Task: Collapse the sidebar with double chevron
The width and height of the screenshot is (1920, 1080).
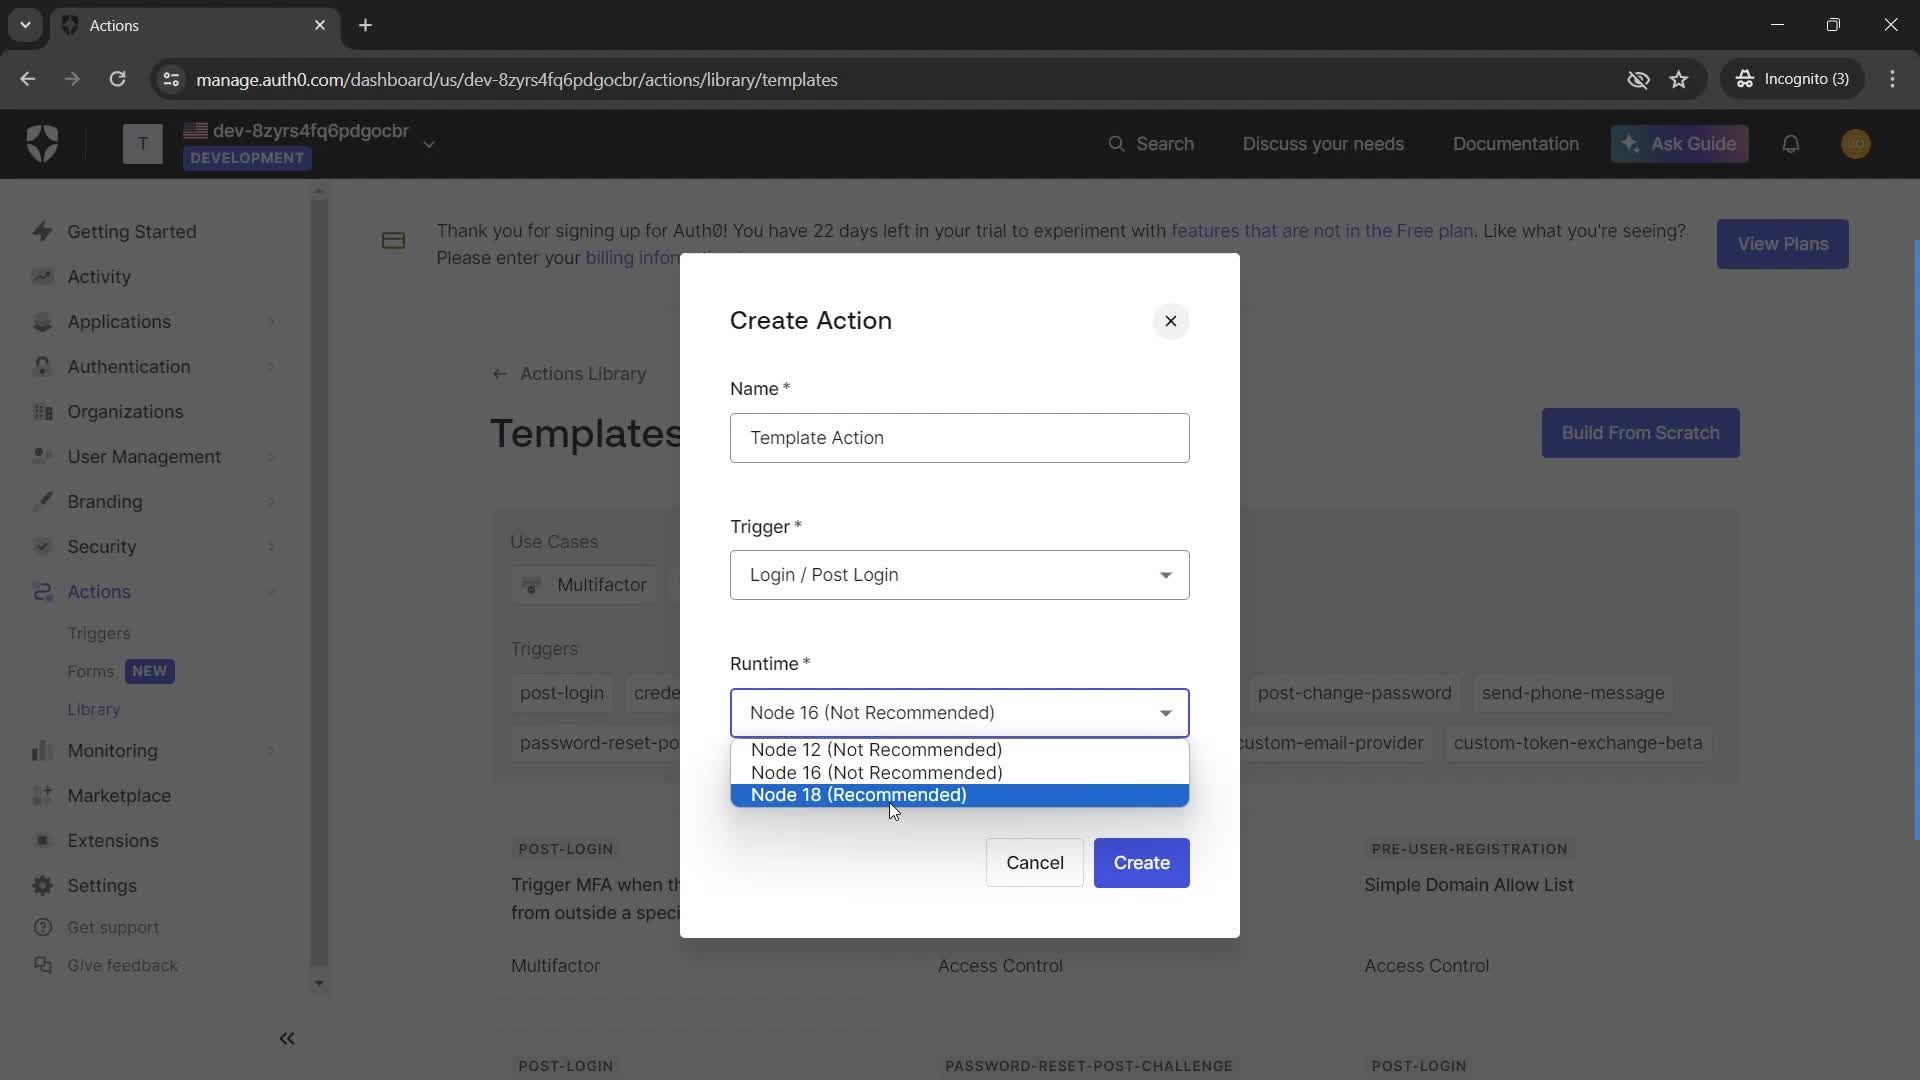Action: (x=287, y=1039)
